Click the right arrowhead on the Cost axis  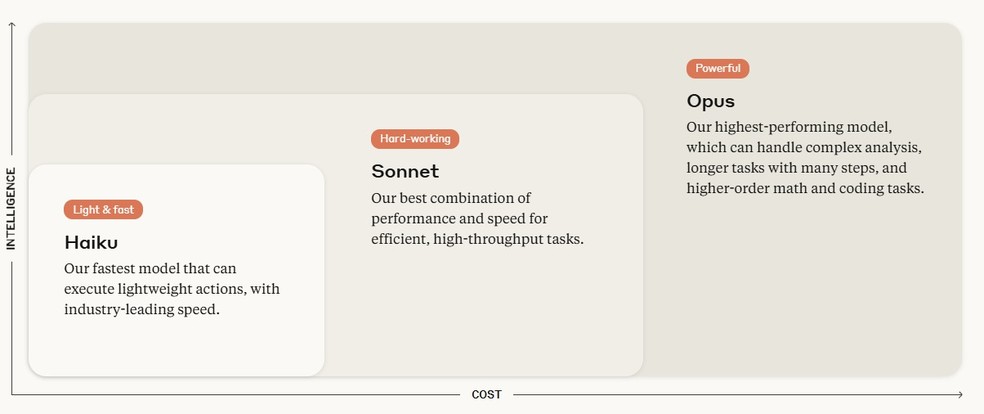coord(959,394)
